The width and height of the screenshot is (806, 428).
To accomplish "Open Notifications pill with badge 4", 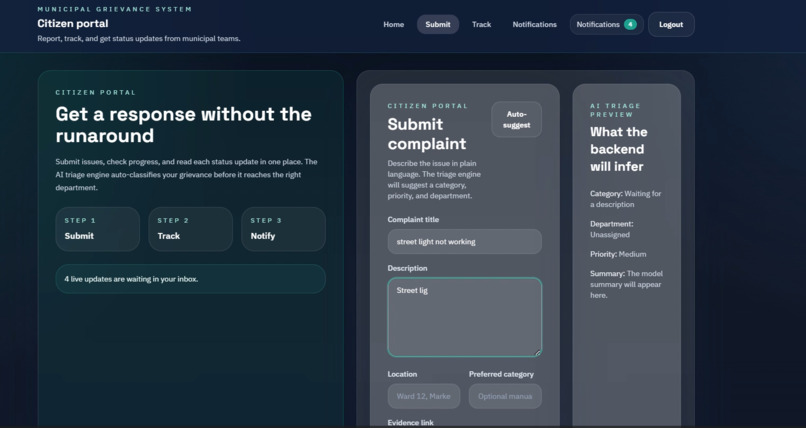I will coord(607,24).
